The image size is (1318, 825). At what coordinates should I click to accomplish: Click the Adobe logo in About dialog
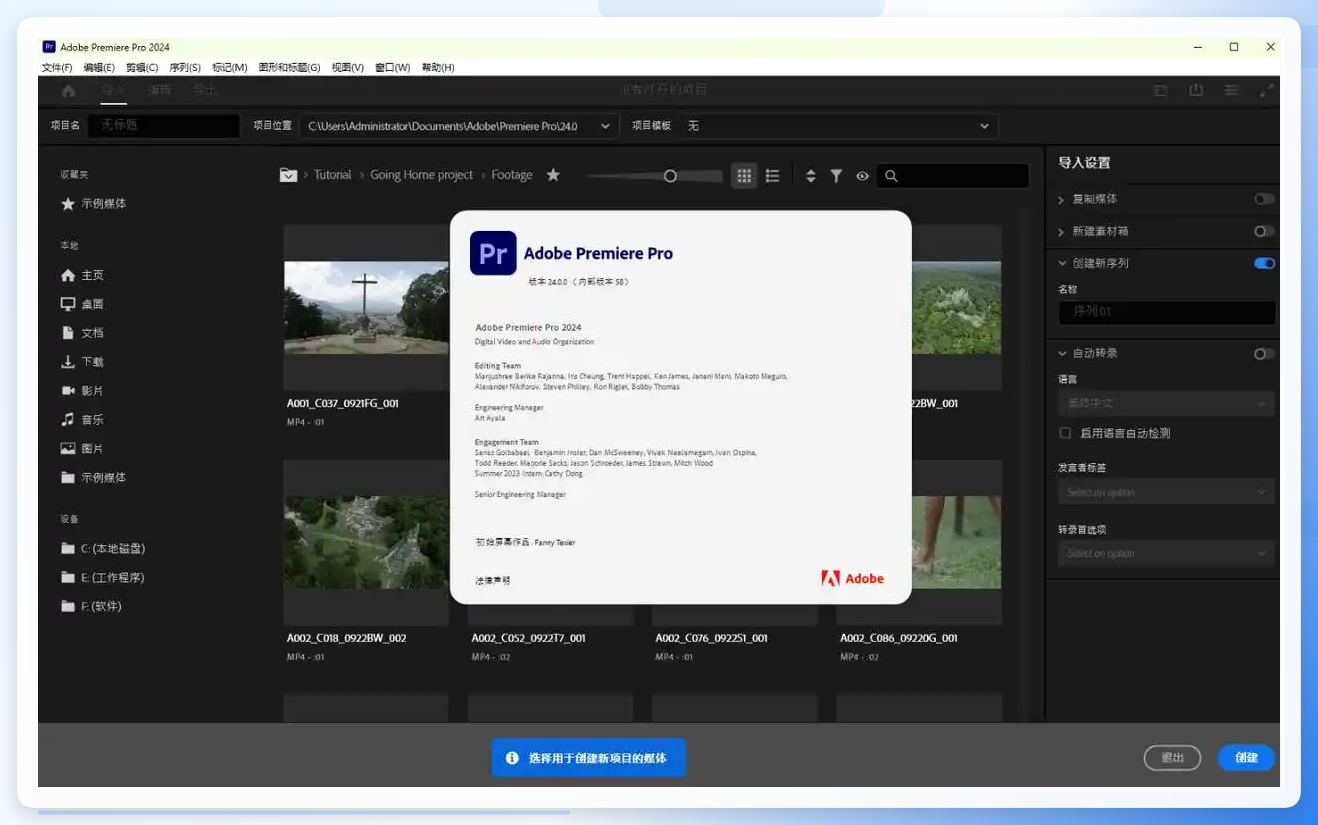(x=852, y=578)
